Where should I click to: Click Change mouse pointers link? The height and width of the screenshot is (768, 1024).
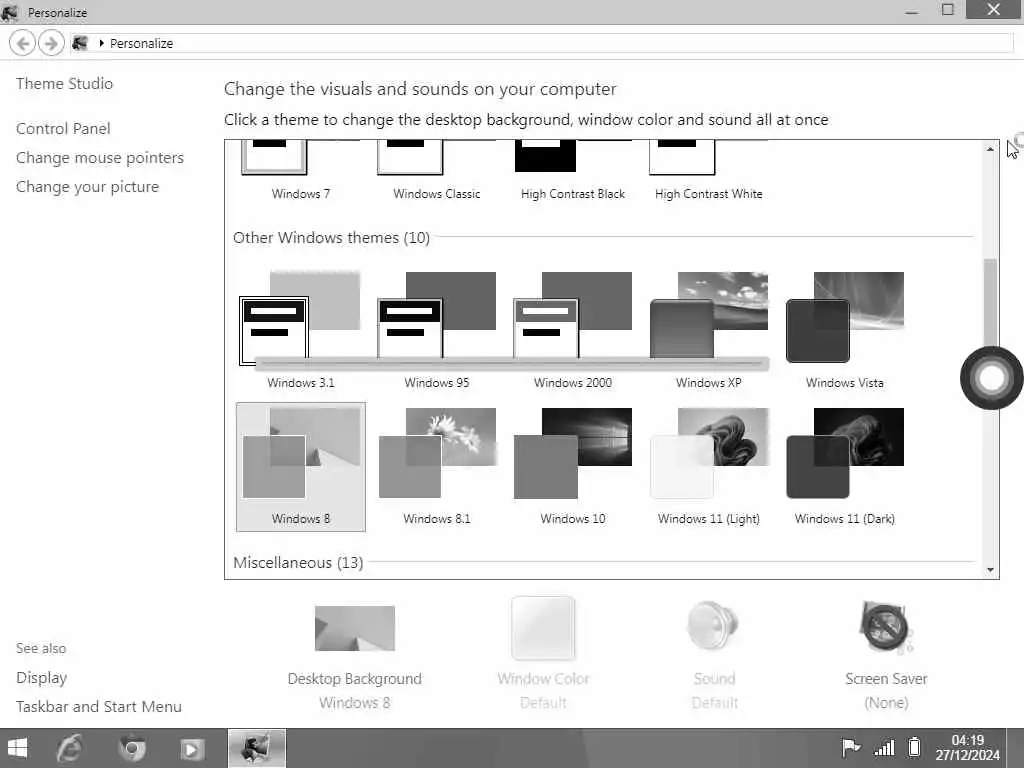(100, 158)
